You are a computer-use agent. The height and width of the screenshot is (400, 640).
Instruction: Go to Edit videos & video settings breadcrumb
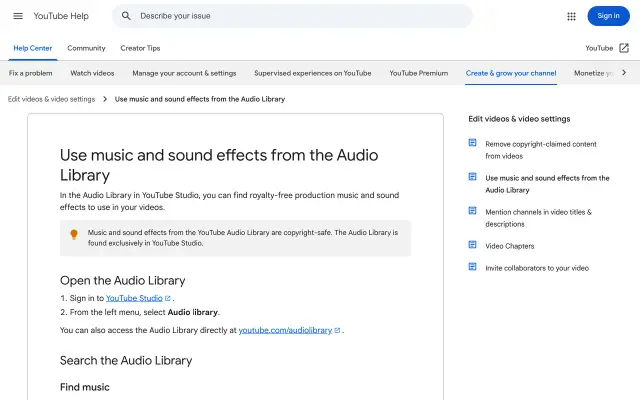coord(51,99)
